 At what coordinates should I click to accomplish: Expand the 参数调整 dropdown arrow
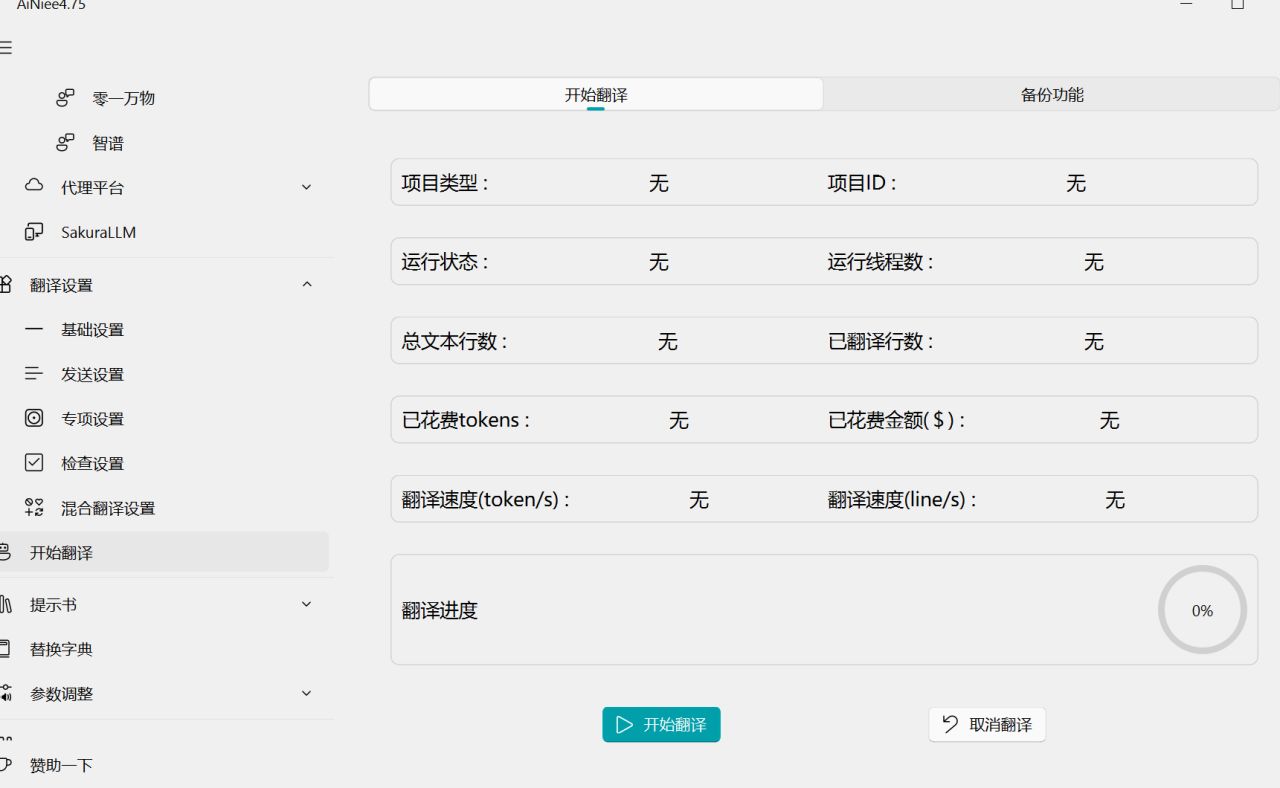coord(306,693)
